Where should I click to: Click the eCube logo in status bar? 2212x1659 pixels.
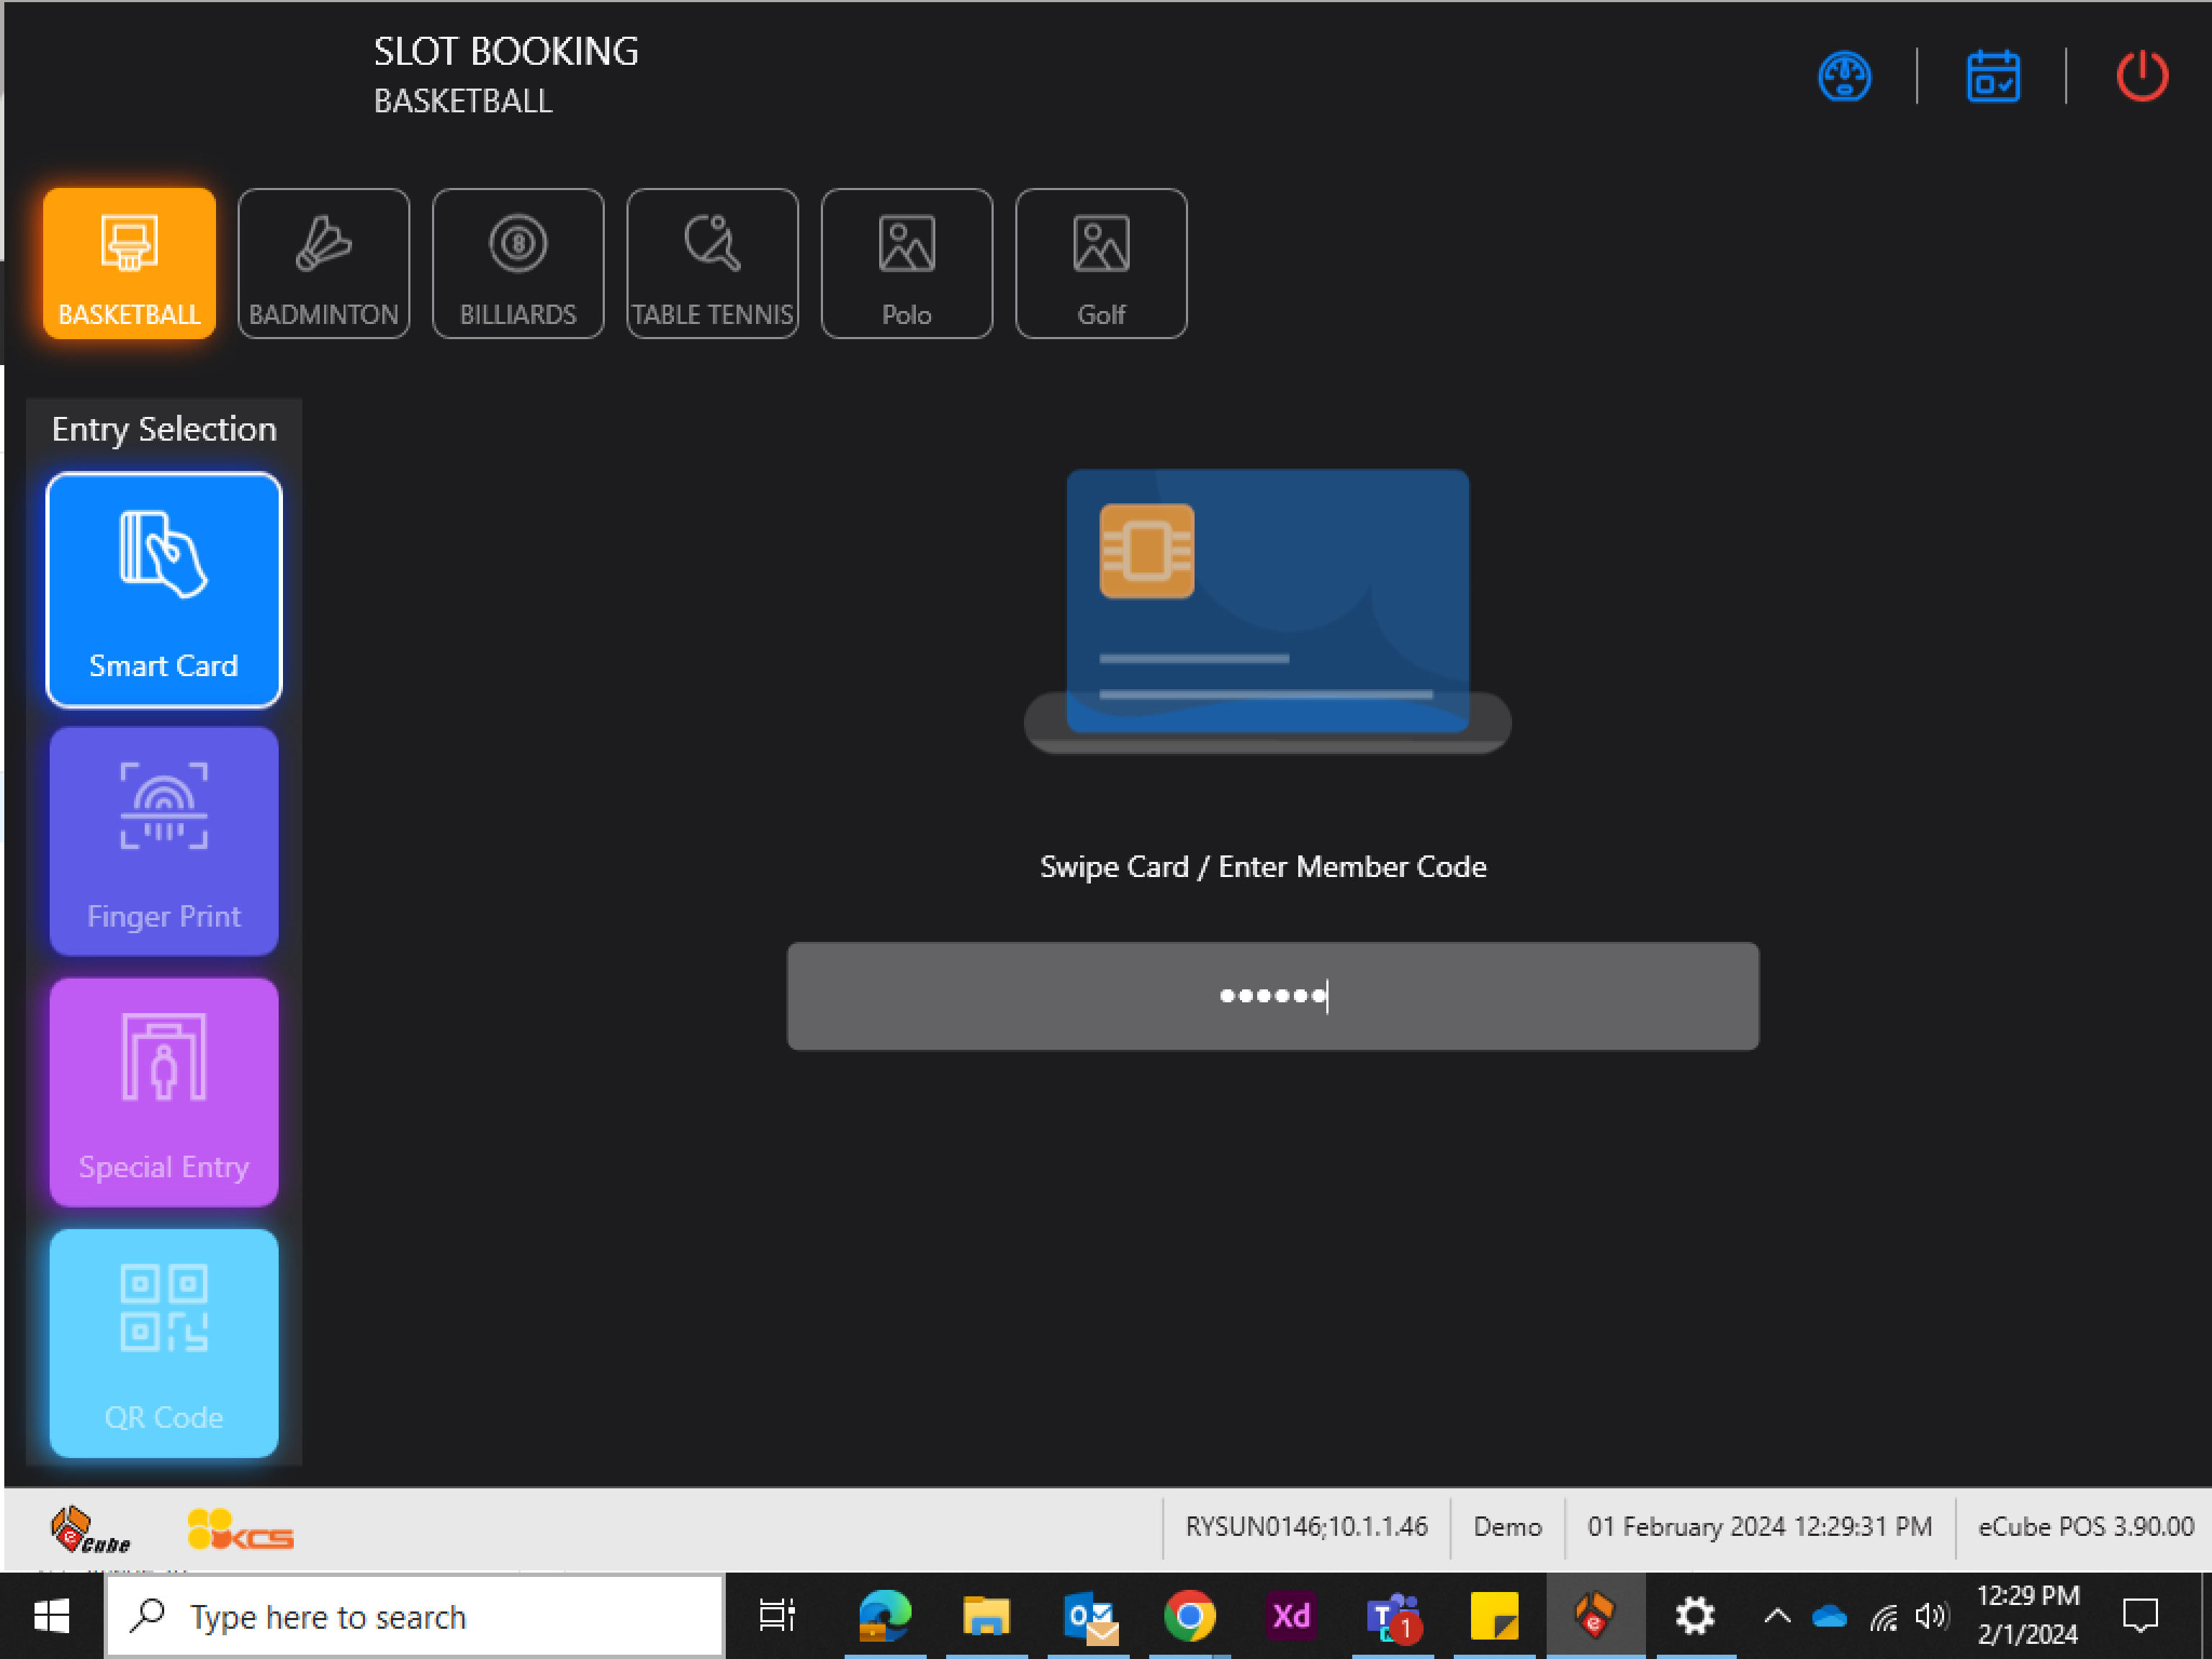tap(89, 1530)
